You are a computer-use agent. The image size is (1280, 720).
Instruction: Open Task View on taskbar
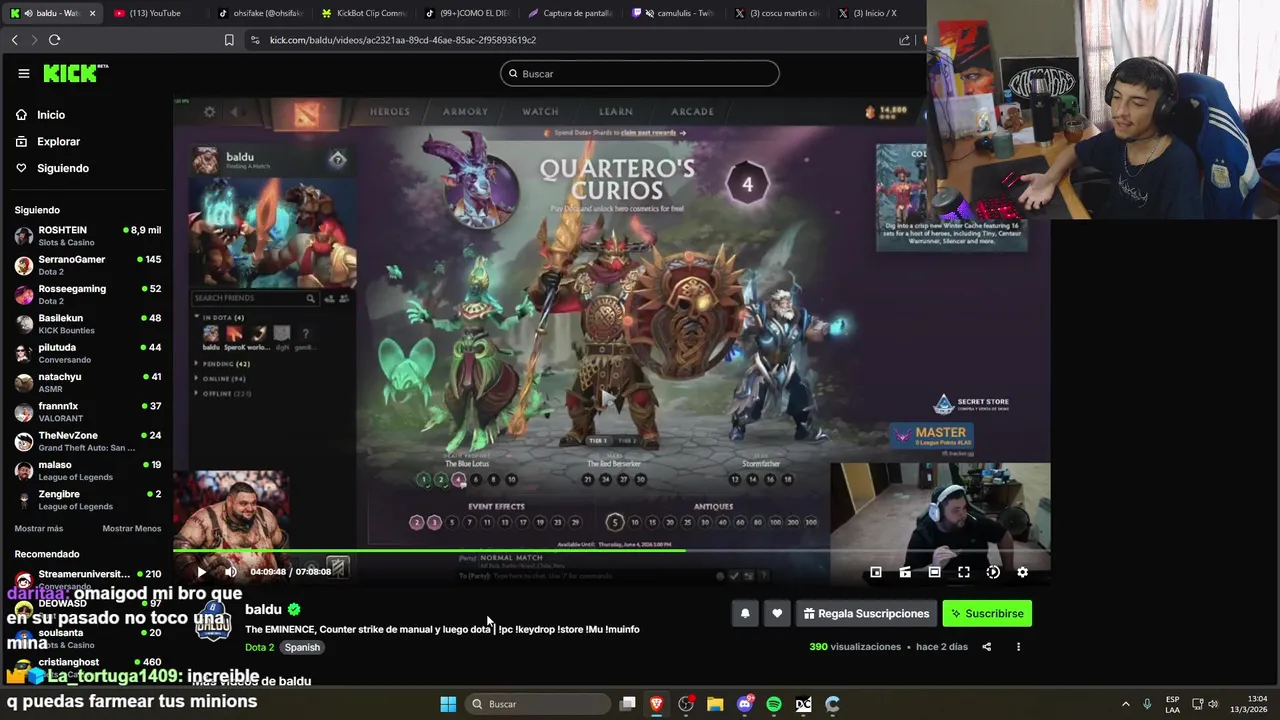(x=628, y=704)
